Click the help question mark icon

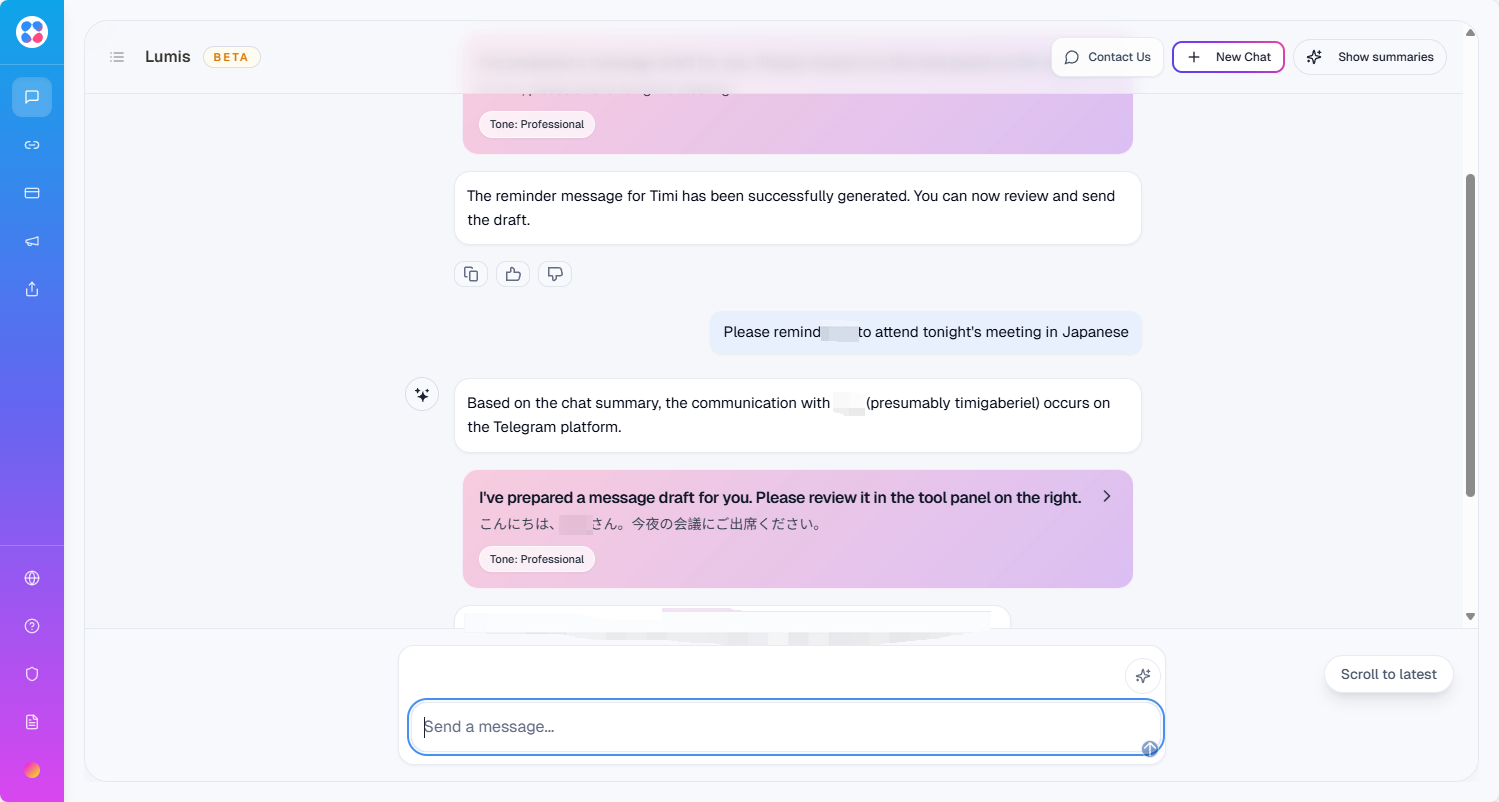click(32, 626)
